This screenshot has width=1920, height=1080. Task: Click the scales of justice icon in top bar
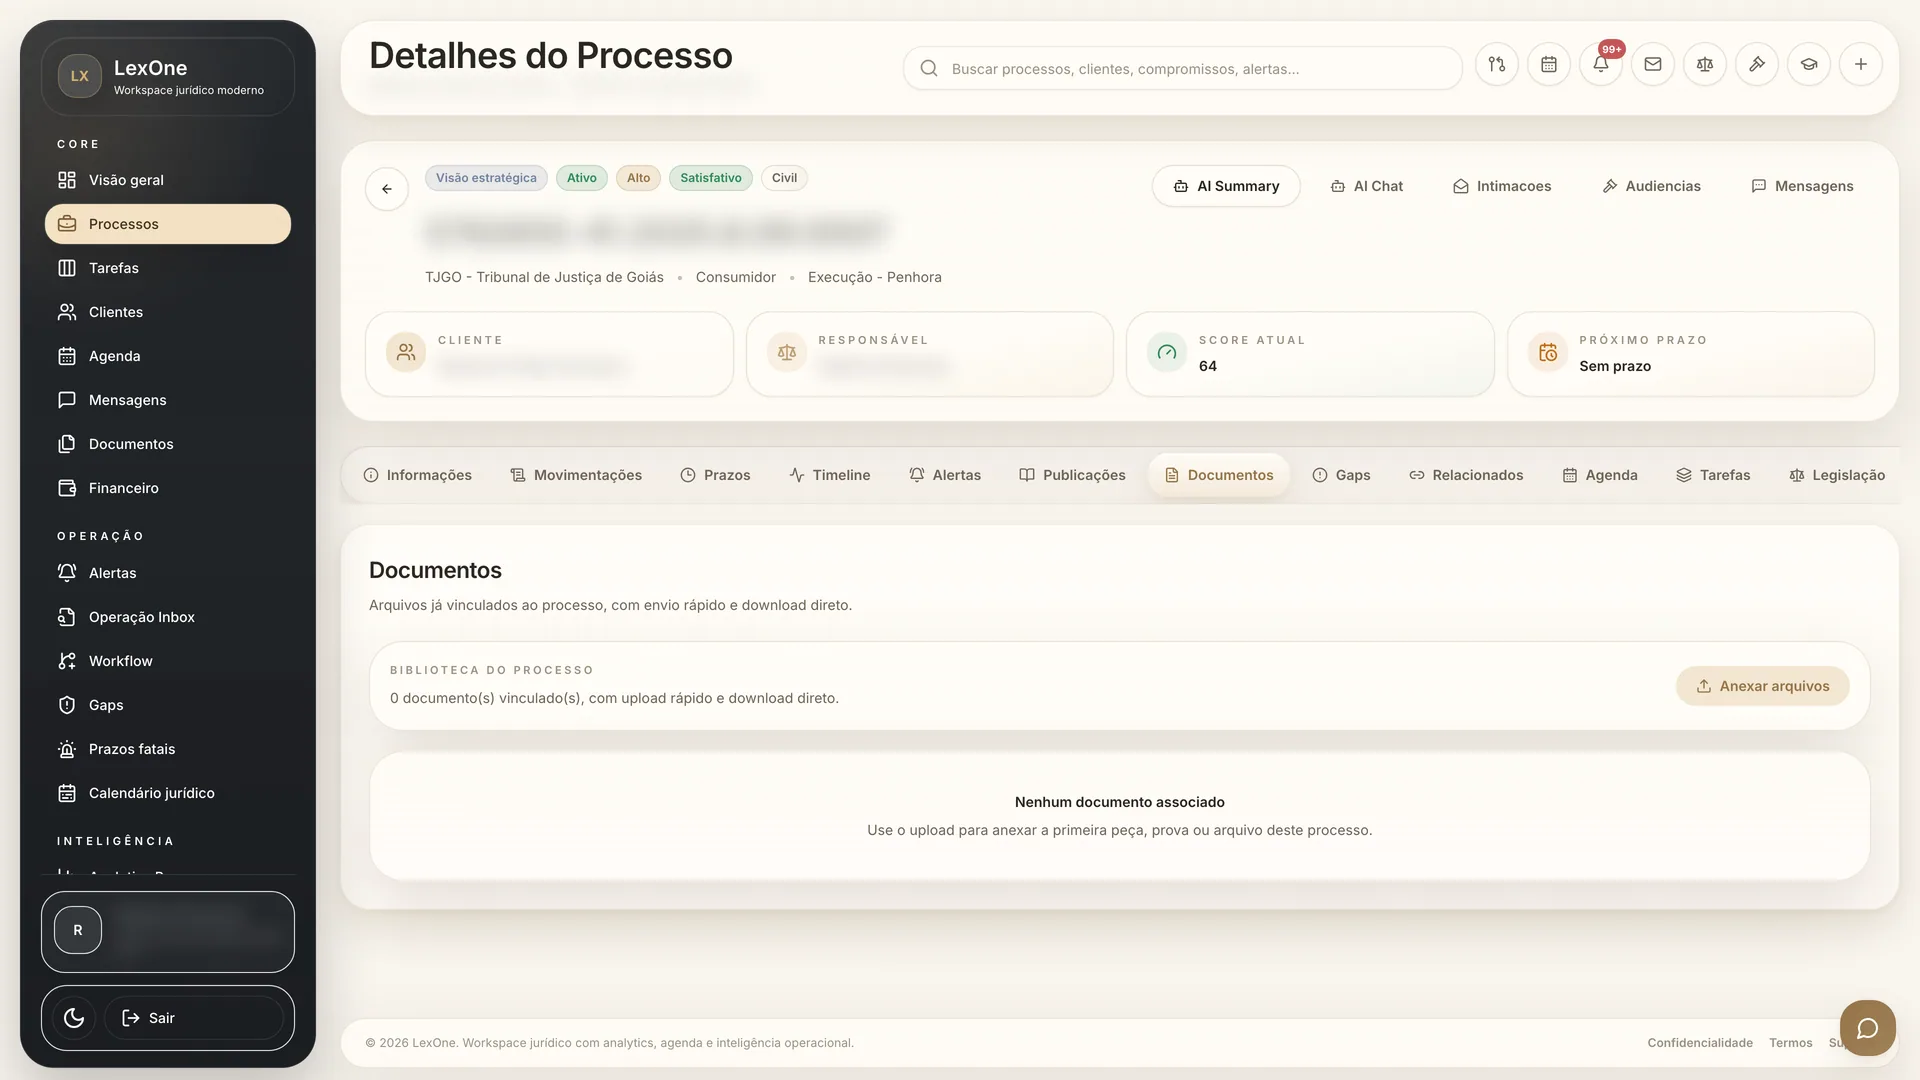coord(1705,64)
